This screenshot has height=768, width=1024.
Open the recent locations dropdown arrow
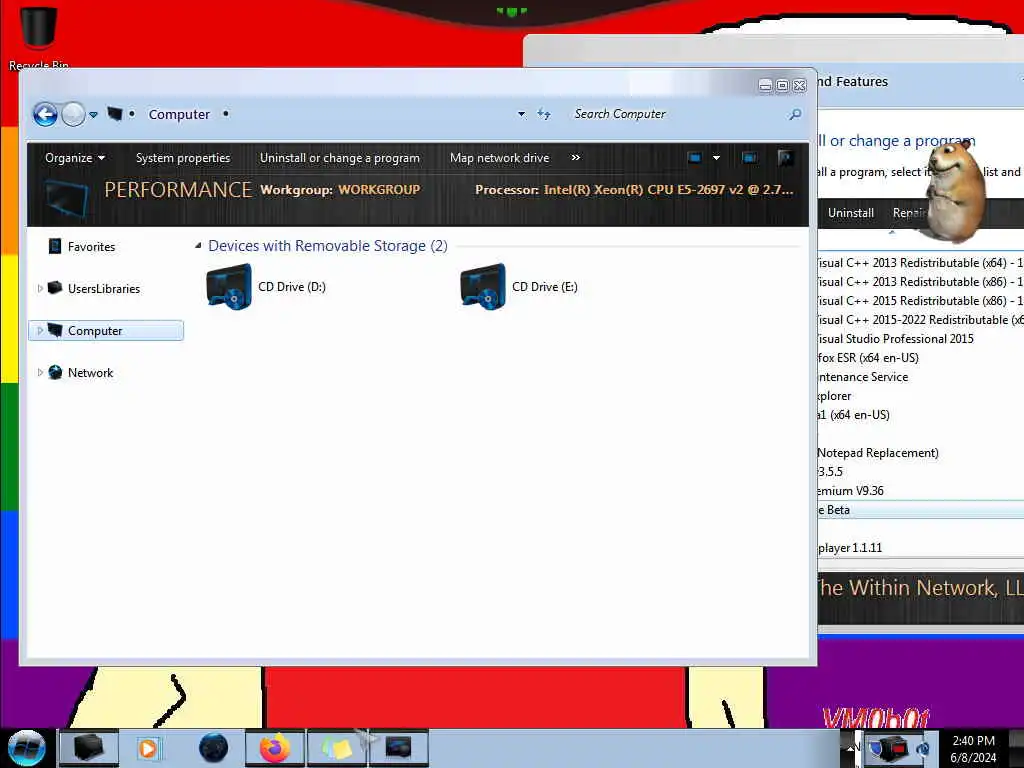pos(93,115)
